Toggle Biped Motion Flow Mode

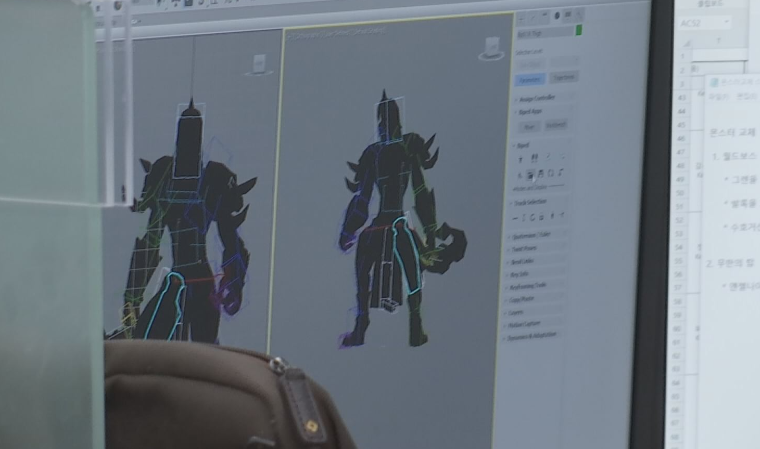(549, 157)
